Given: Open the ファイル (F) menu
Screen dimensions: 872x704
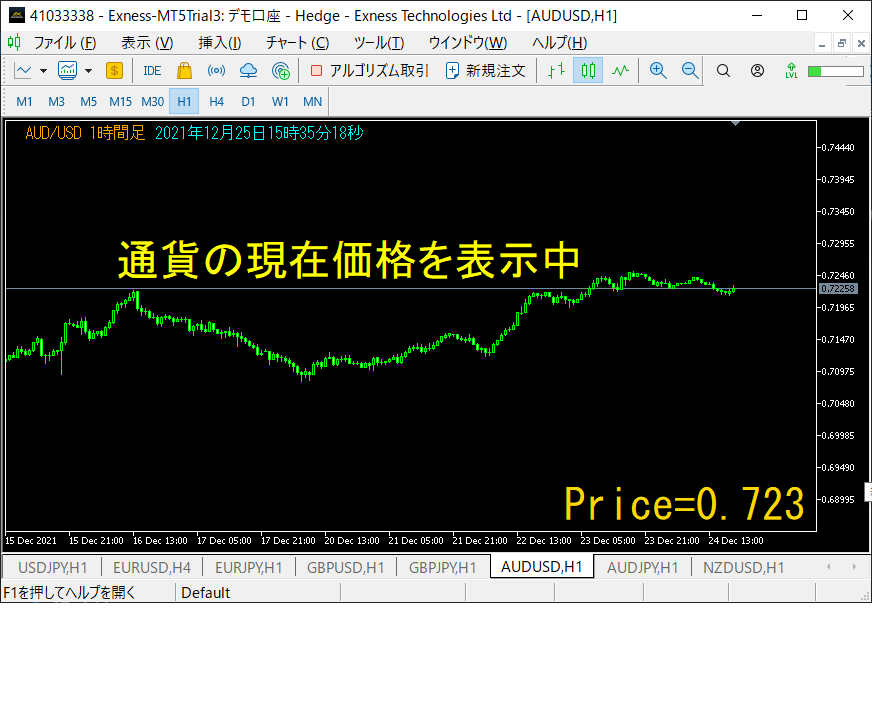Looking at the screenshot, I should click(65, 42).
